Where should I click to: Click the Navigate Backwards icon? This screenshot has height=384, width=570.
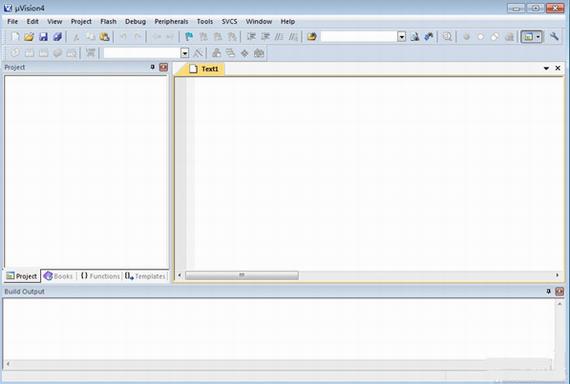[156, 37]
